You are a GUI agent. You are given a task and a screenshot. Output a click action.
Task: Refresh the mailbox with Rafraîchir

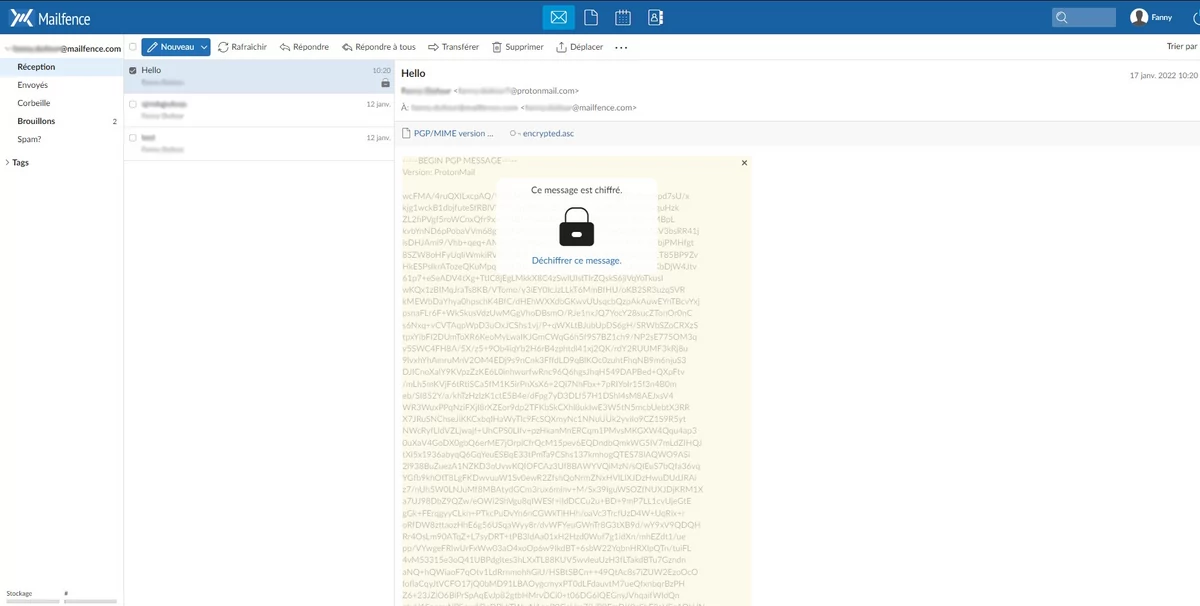pyautogui.click(x=242, y=47)
